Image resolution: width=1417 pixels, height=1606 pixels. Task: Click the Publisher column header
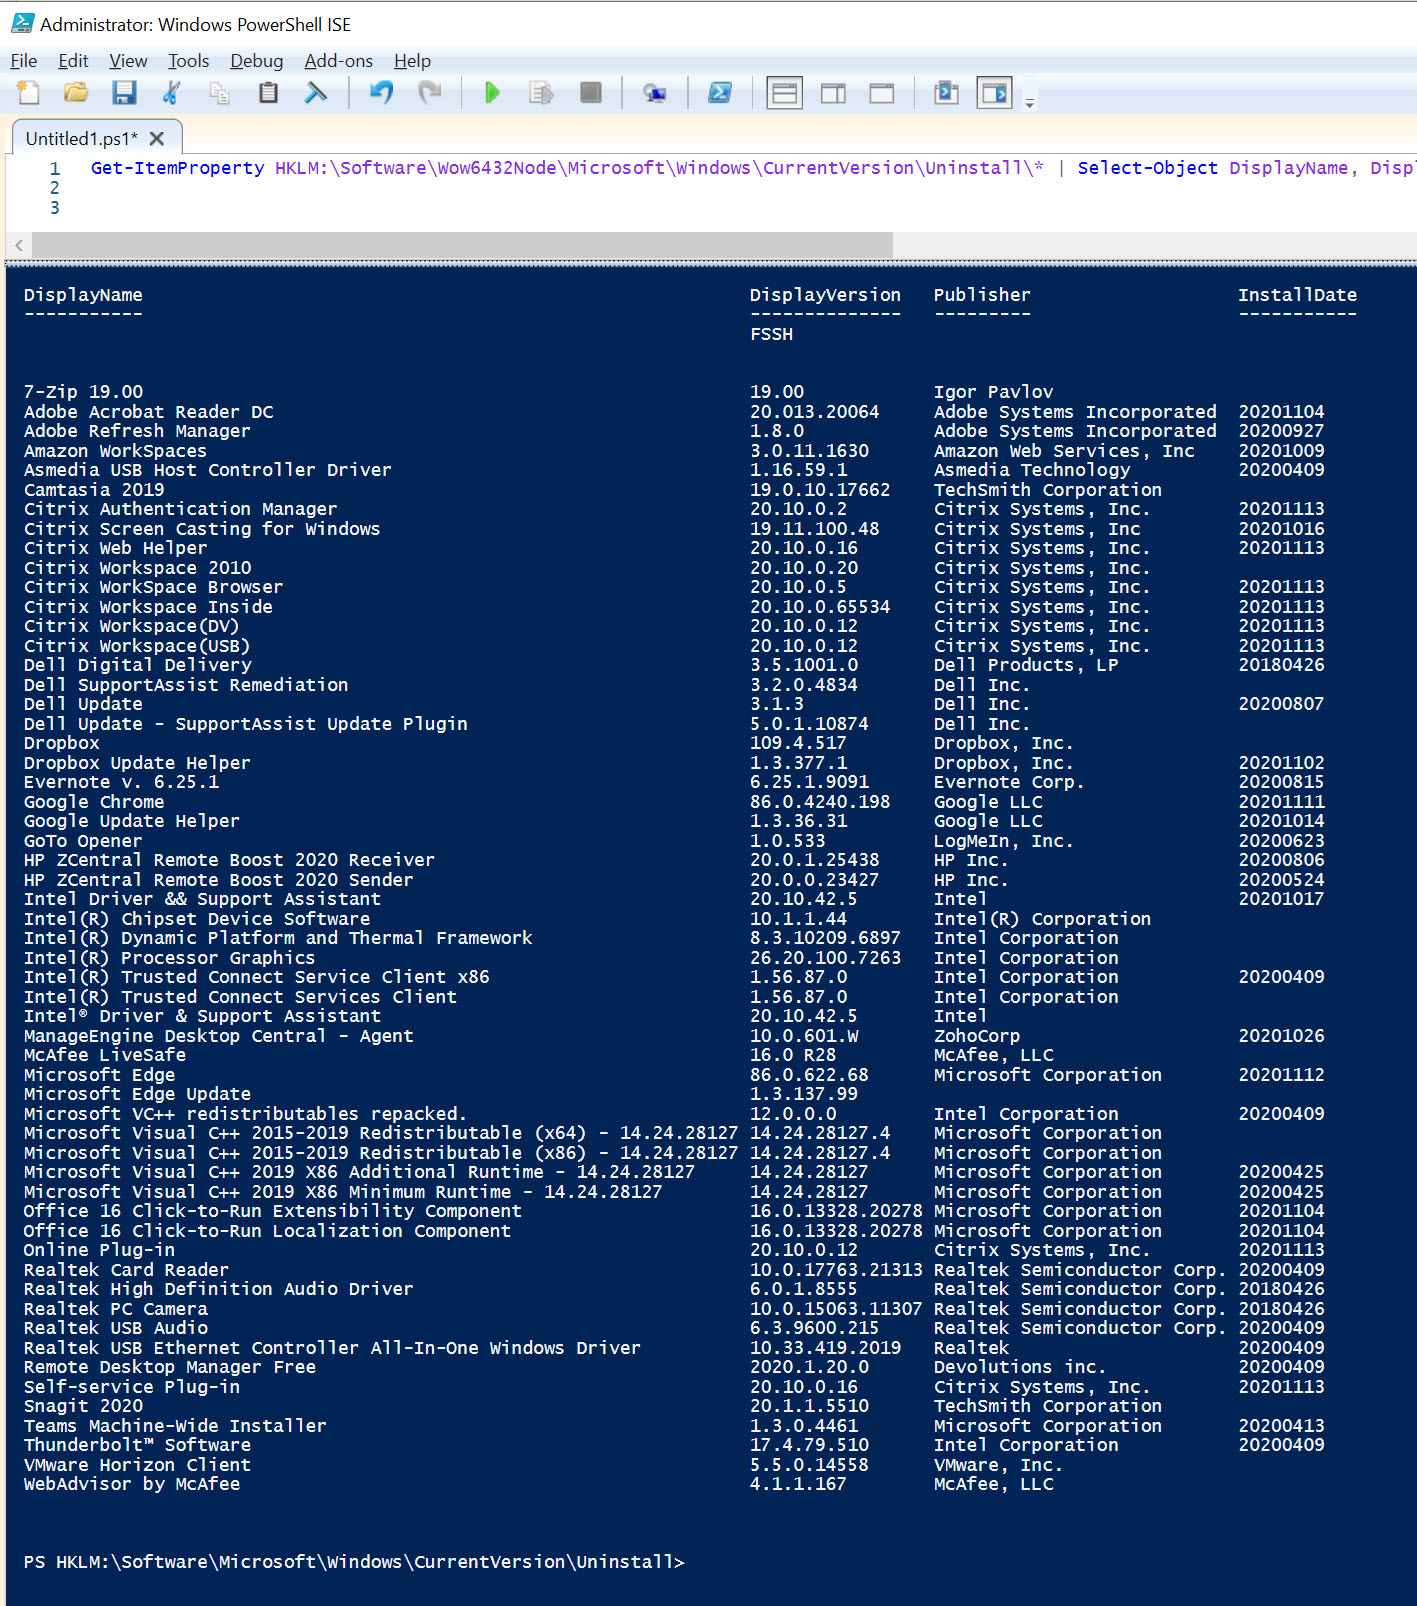tap(982, 295)
